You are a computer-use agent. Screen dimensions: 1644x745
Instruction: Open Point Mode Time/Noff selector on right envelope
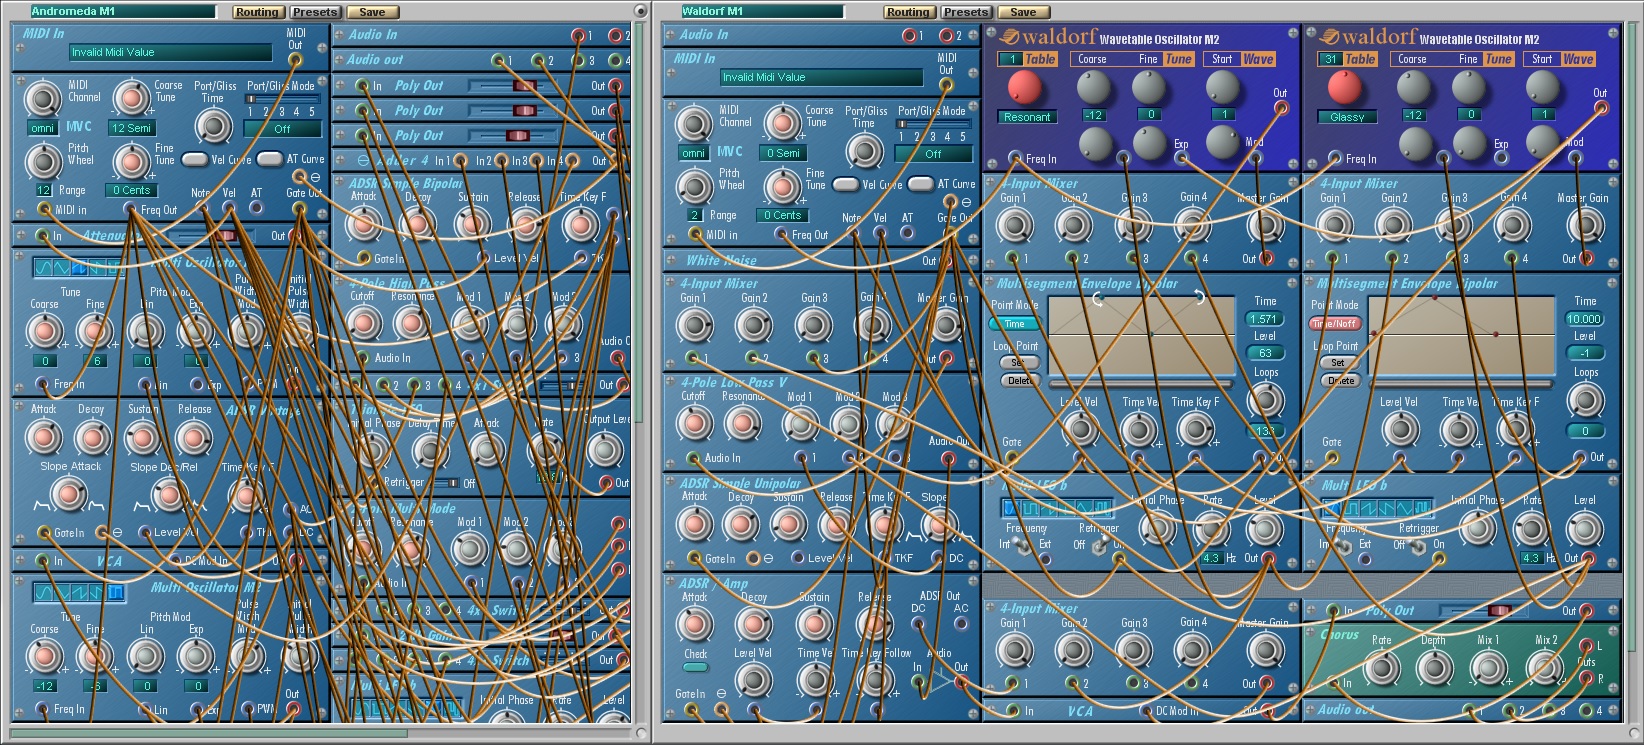pos(1335,324)
